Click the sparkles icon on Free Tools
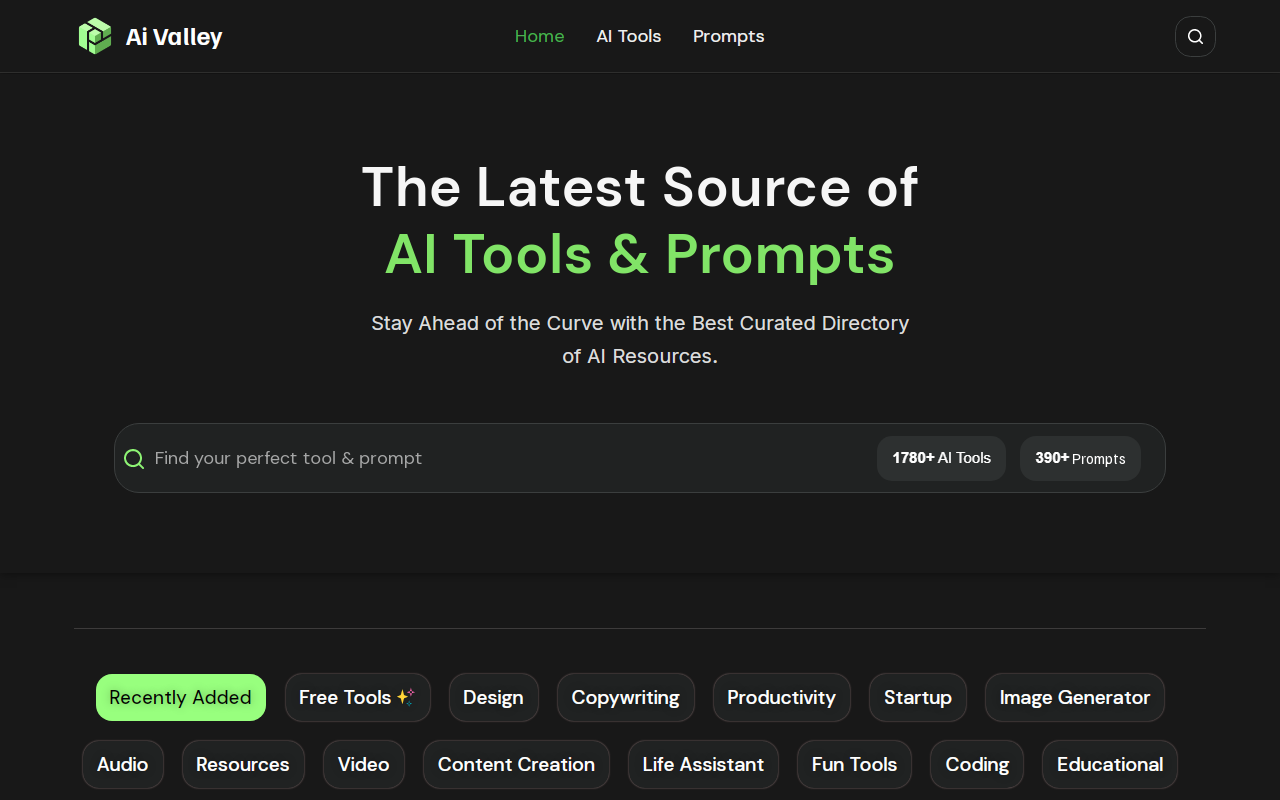The width and height of the screenshot is (1280, 800). [405, 697]
